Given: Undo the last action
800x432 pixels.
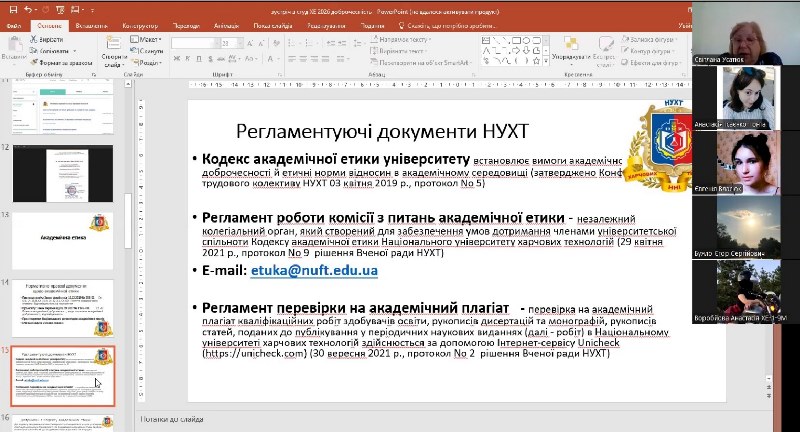Looking at the screenshot, I should (x=28, y=10).
